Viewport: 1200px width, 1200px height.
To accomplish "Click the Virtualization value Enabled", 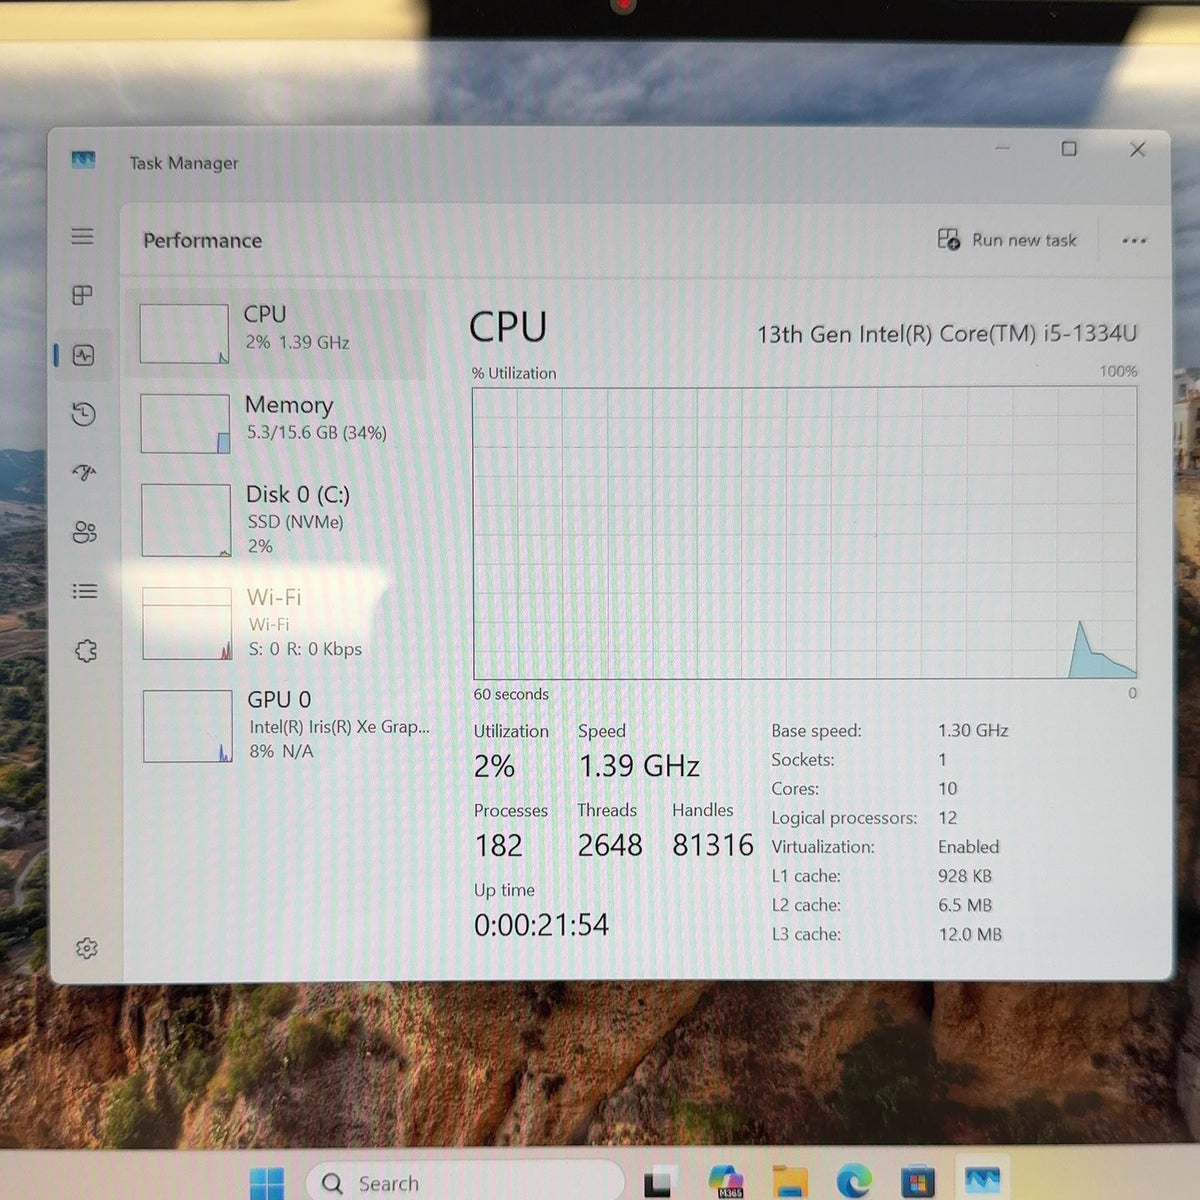I will tap(968, 847).
